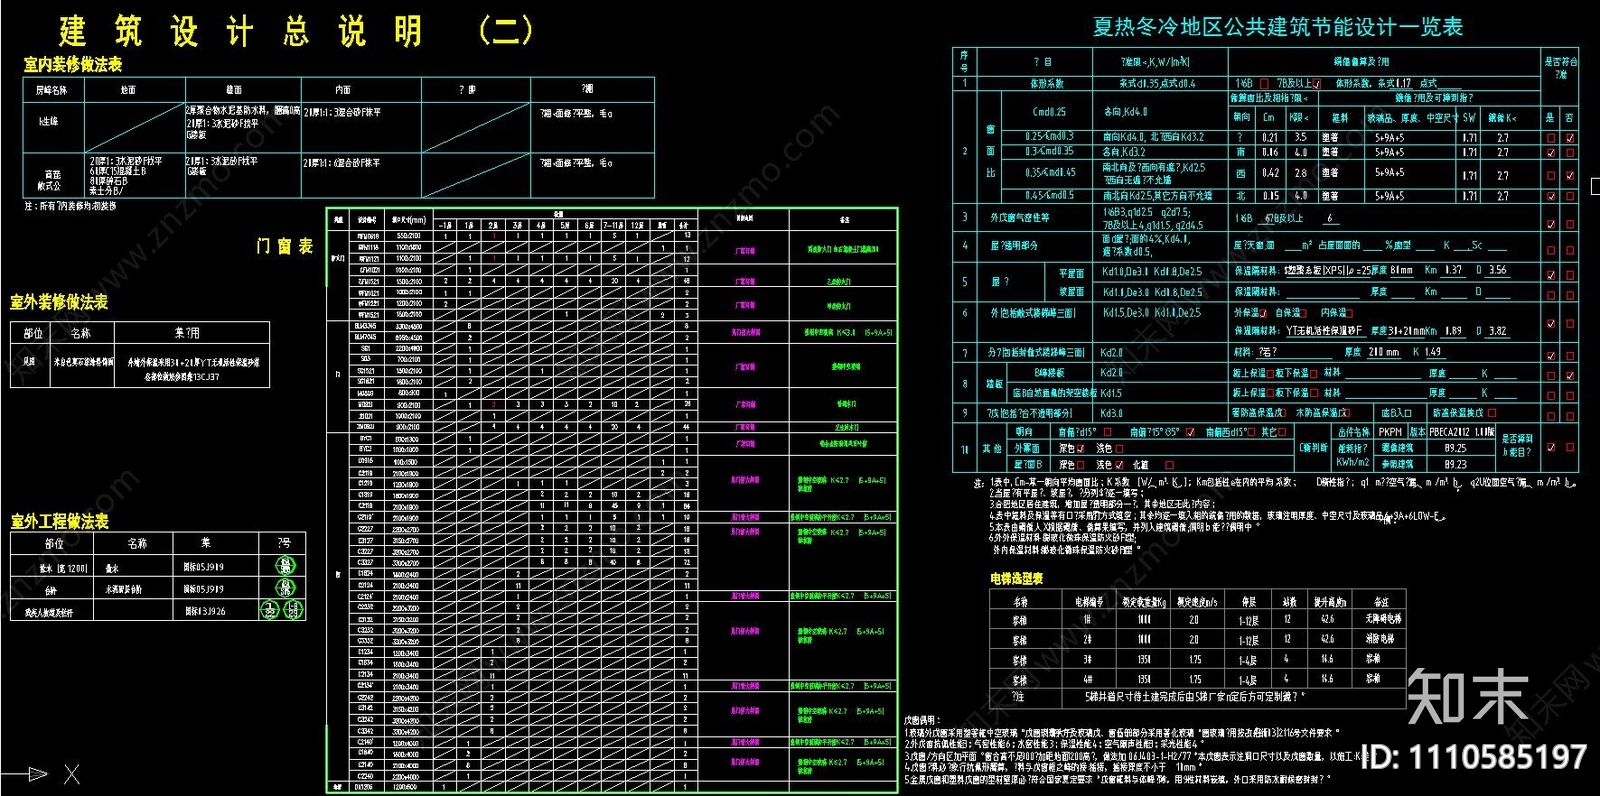This screenshot has height=796, width=1600.
Task: Click the 消防电梯 note in elevator table
Action: coord(1380,638)
